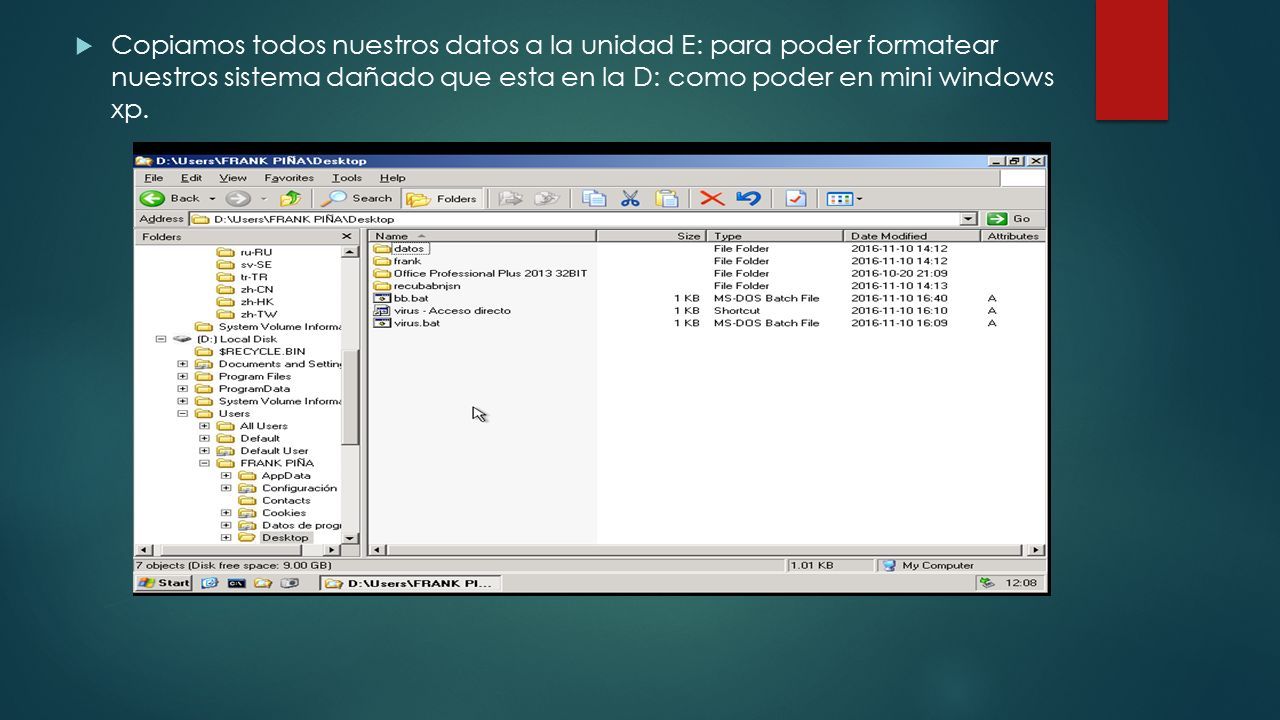This screenshot has height=720, width=1280.
Task: Sort by Attributes column header
Action: (x=1013, y=236)
